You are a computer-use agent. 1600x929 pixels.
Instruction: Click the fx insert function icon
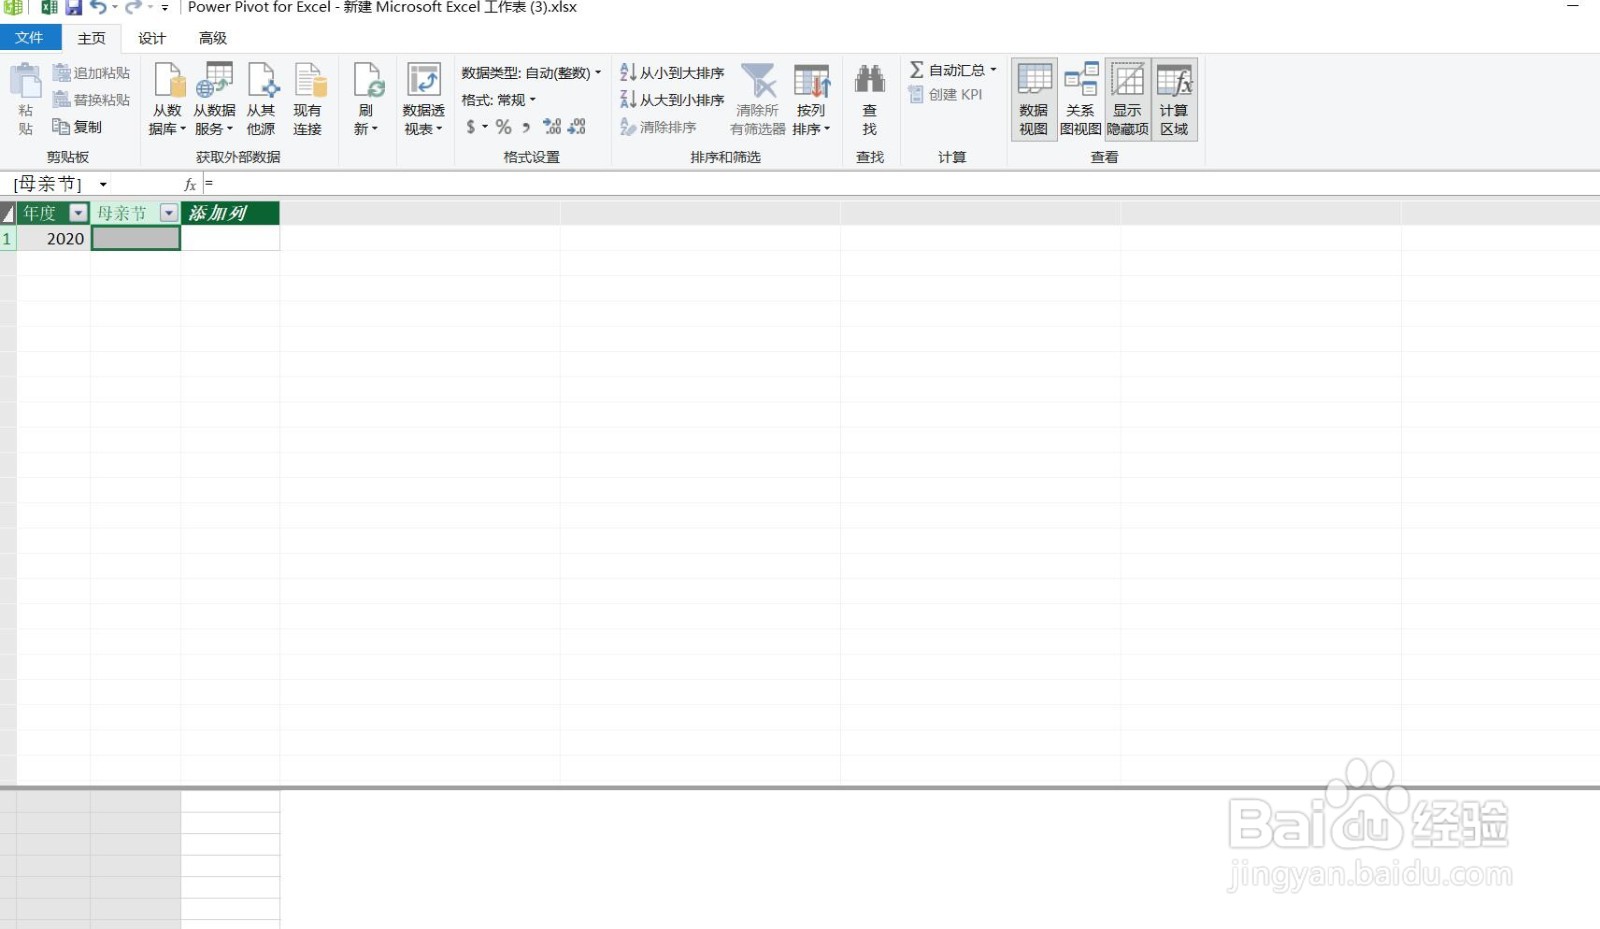click(x=190, y=185)
